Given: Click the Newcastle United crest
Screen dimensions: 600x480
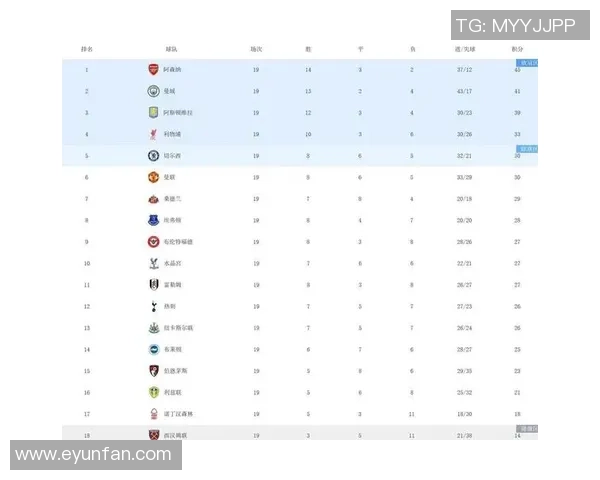Looking at the screenshot, I should [x=153, y=328].
